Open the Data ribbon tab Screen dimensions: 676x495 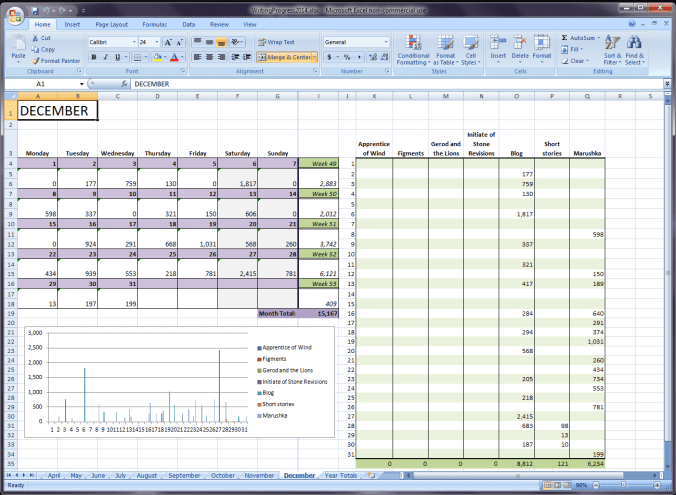point(188,25)
